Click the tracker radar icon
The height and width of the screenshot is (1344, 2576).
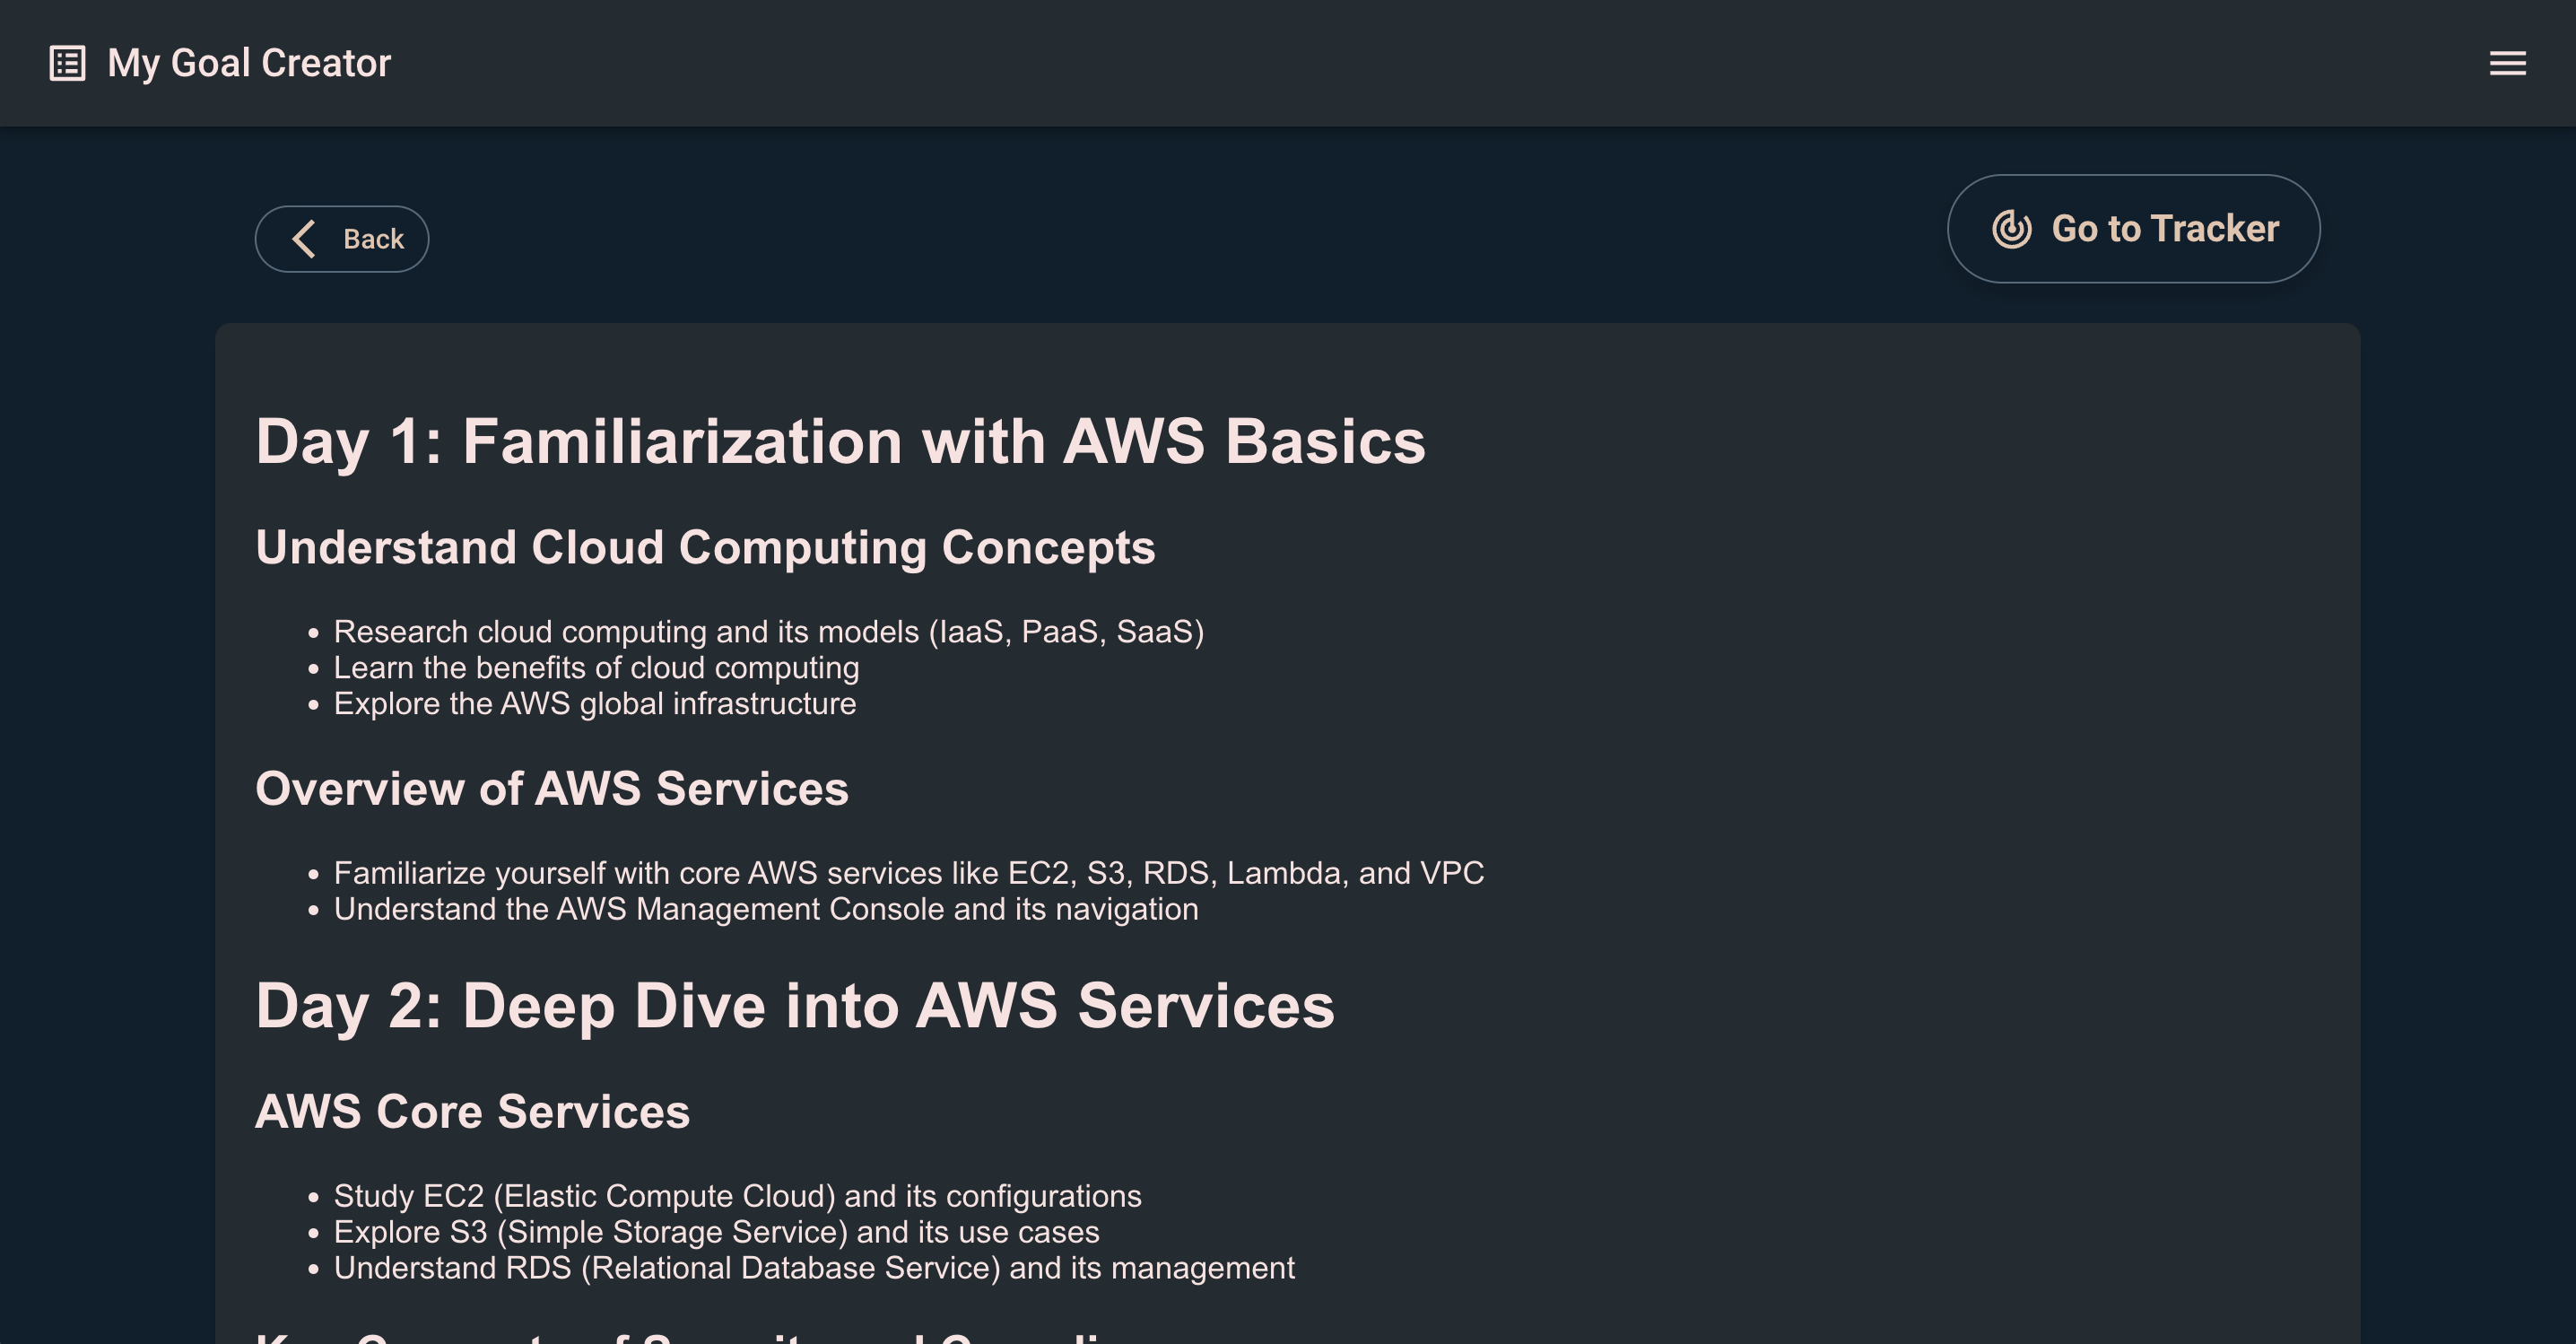2011,229
